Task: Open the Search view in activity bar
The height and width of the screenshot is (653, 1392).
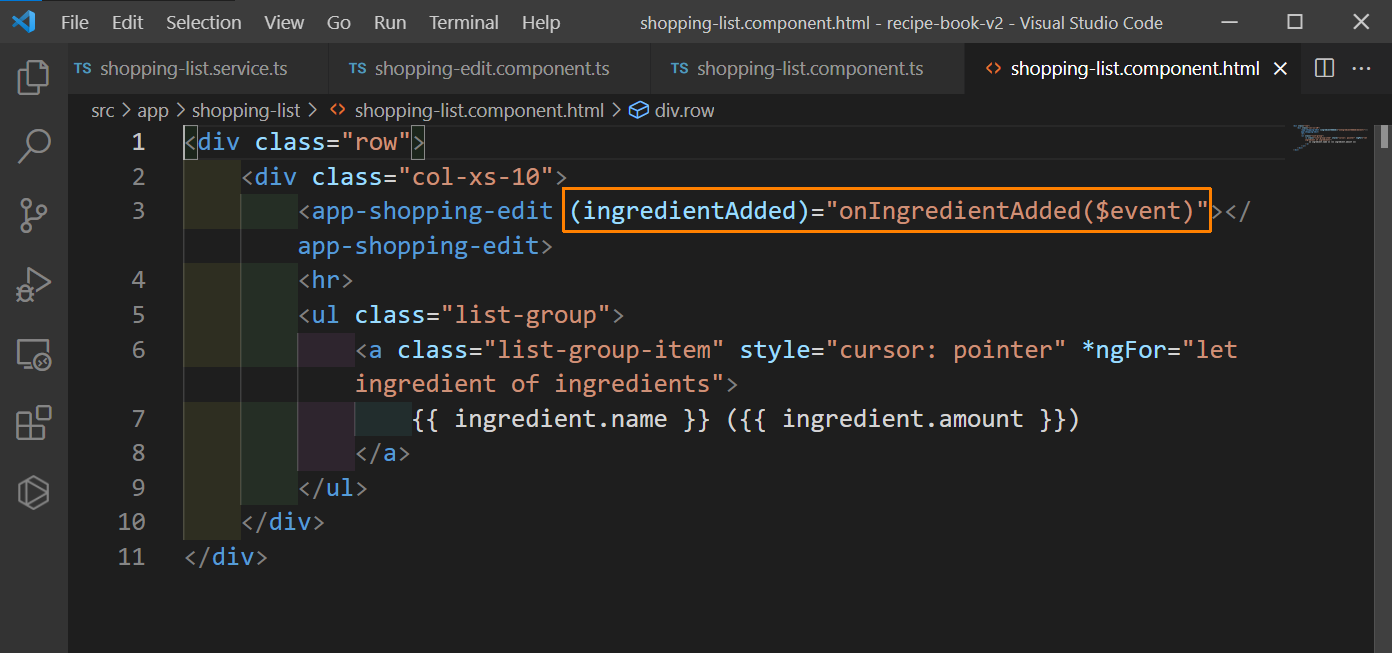Action: 34,146
